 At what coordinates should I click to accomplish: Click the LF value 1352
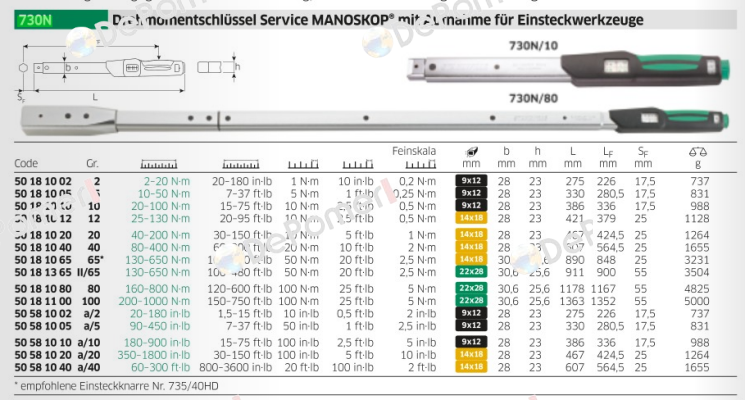[x=603, y=301]
